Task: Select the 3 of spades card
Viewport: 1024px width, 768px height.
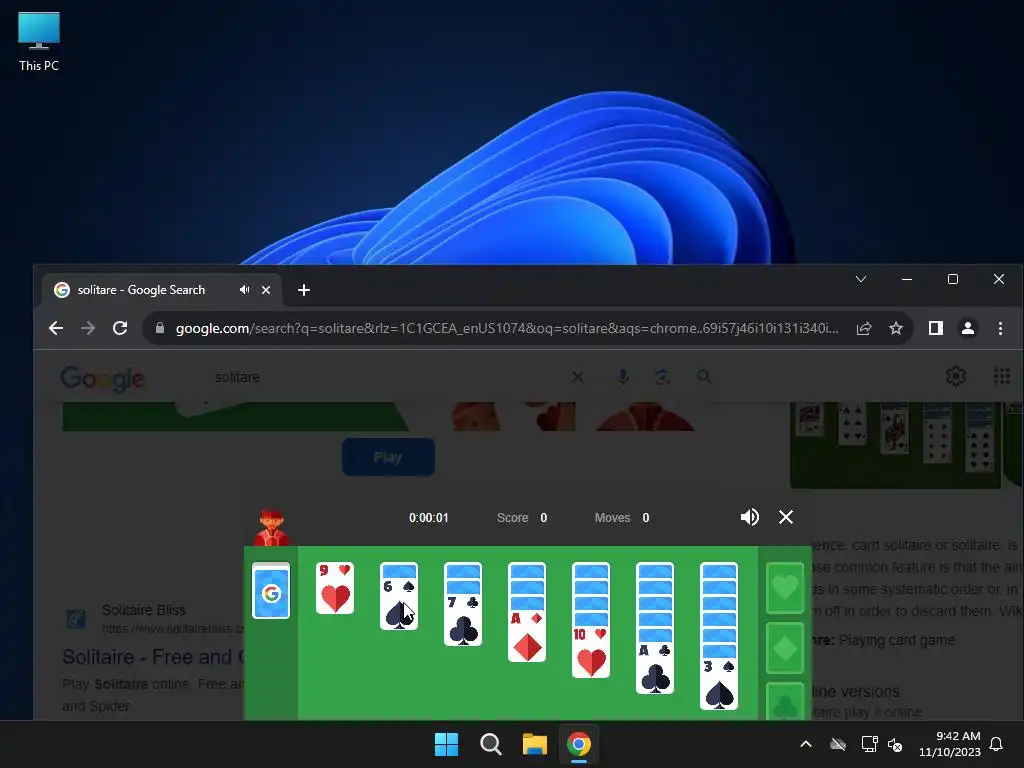Action: 719,683
